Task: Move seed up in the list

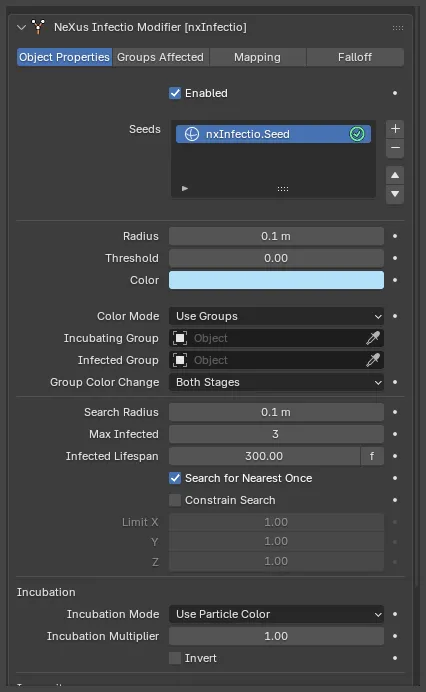Action: click(x=395, y=176)
